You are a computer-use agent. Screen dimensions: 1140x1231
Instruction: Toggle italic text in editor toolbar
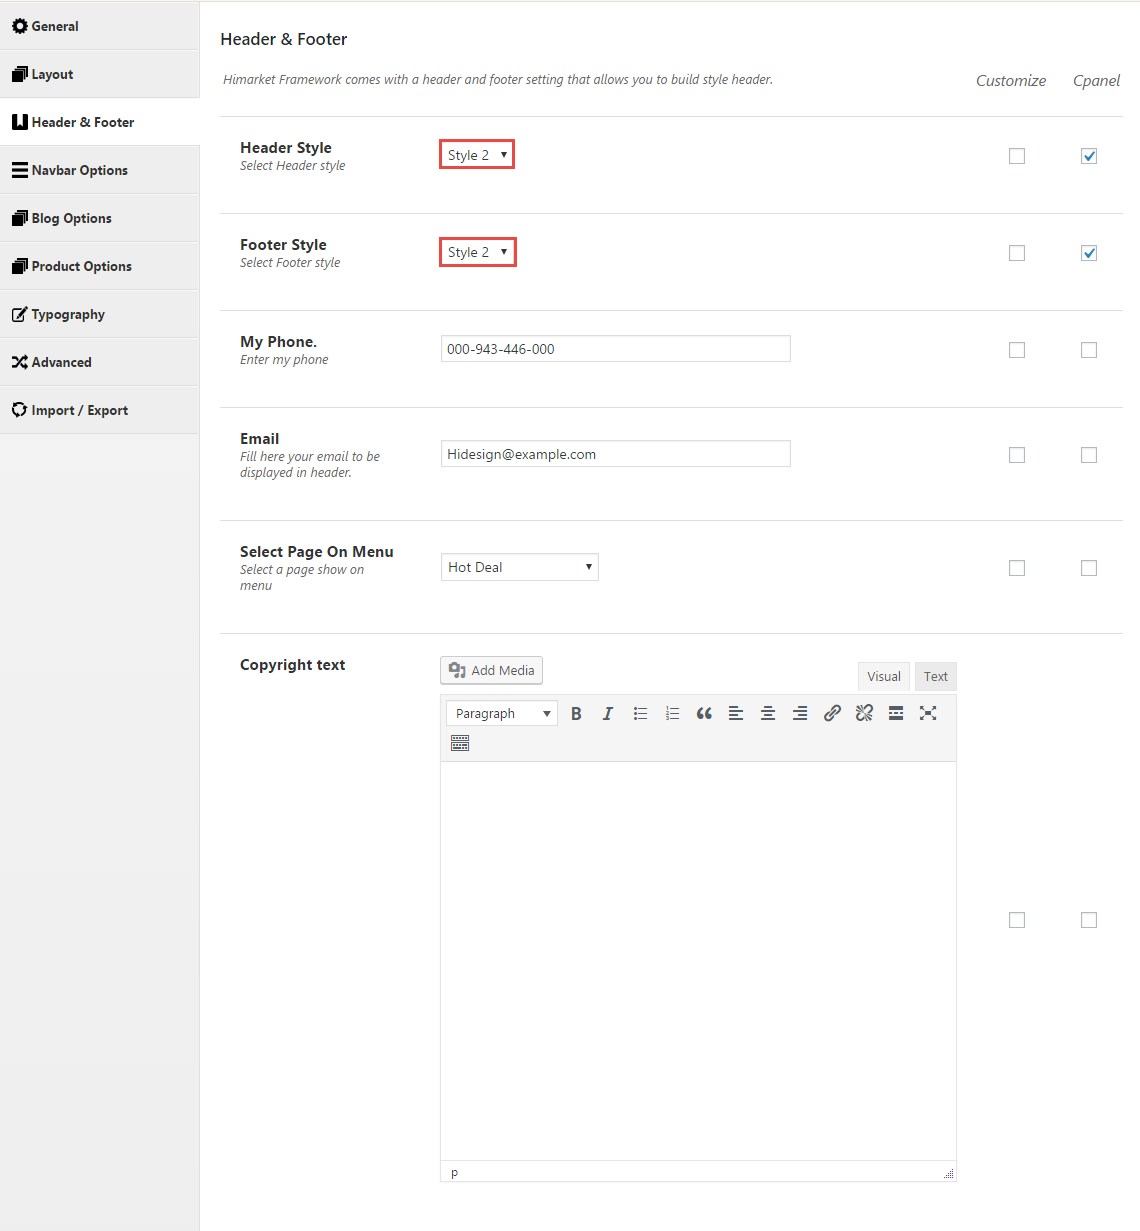[x=608, y=713]
